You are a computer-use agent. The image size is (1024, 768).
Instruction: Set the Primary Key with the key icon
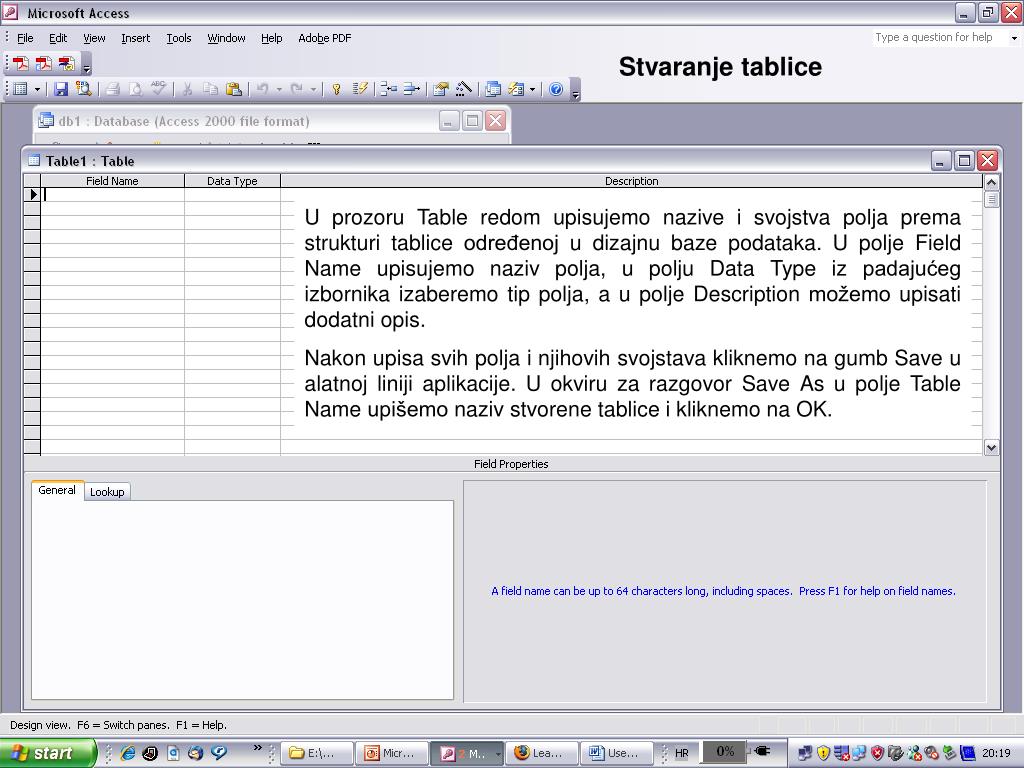[336, 89]
